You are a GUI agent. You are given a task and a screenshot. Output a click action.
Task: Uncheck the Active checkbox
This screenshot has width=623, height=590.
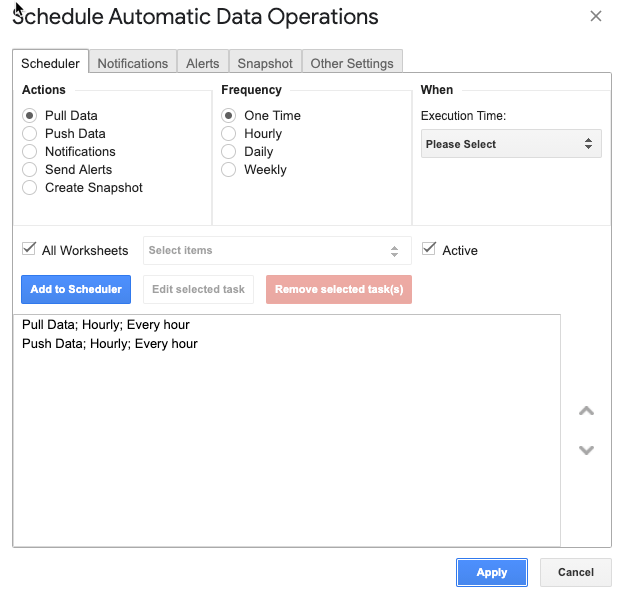tap(429, 249)
